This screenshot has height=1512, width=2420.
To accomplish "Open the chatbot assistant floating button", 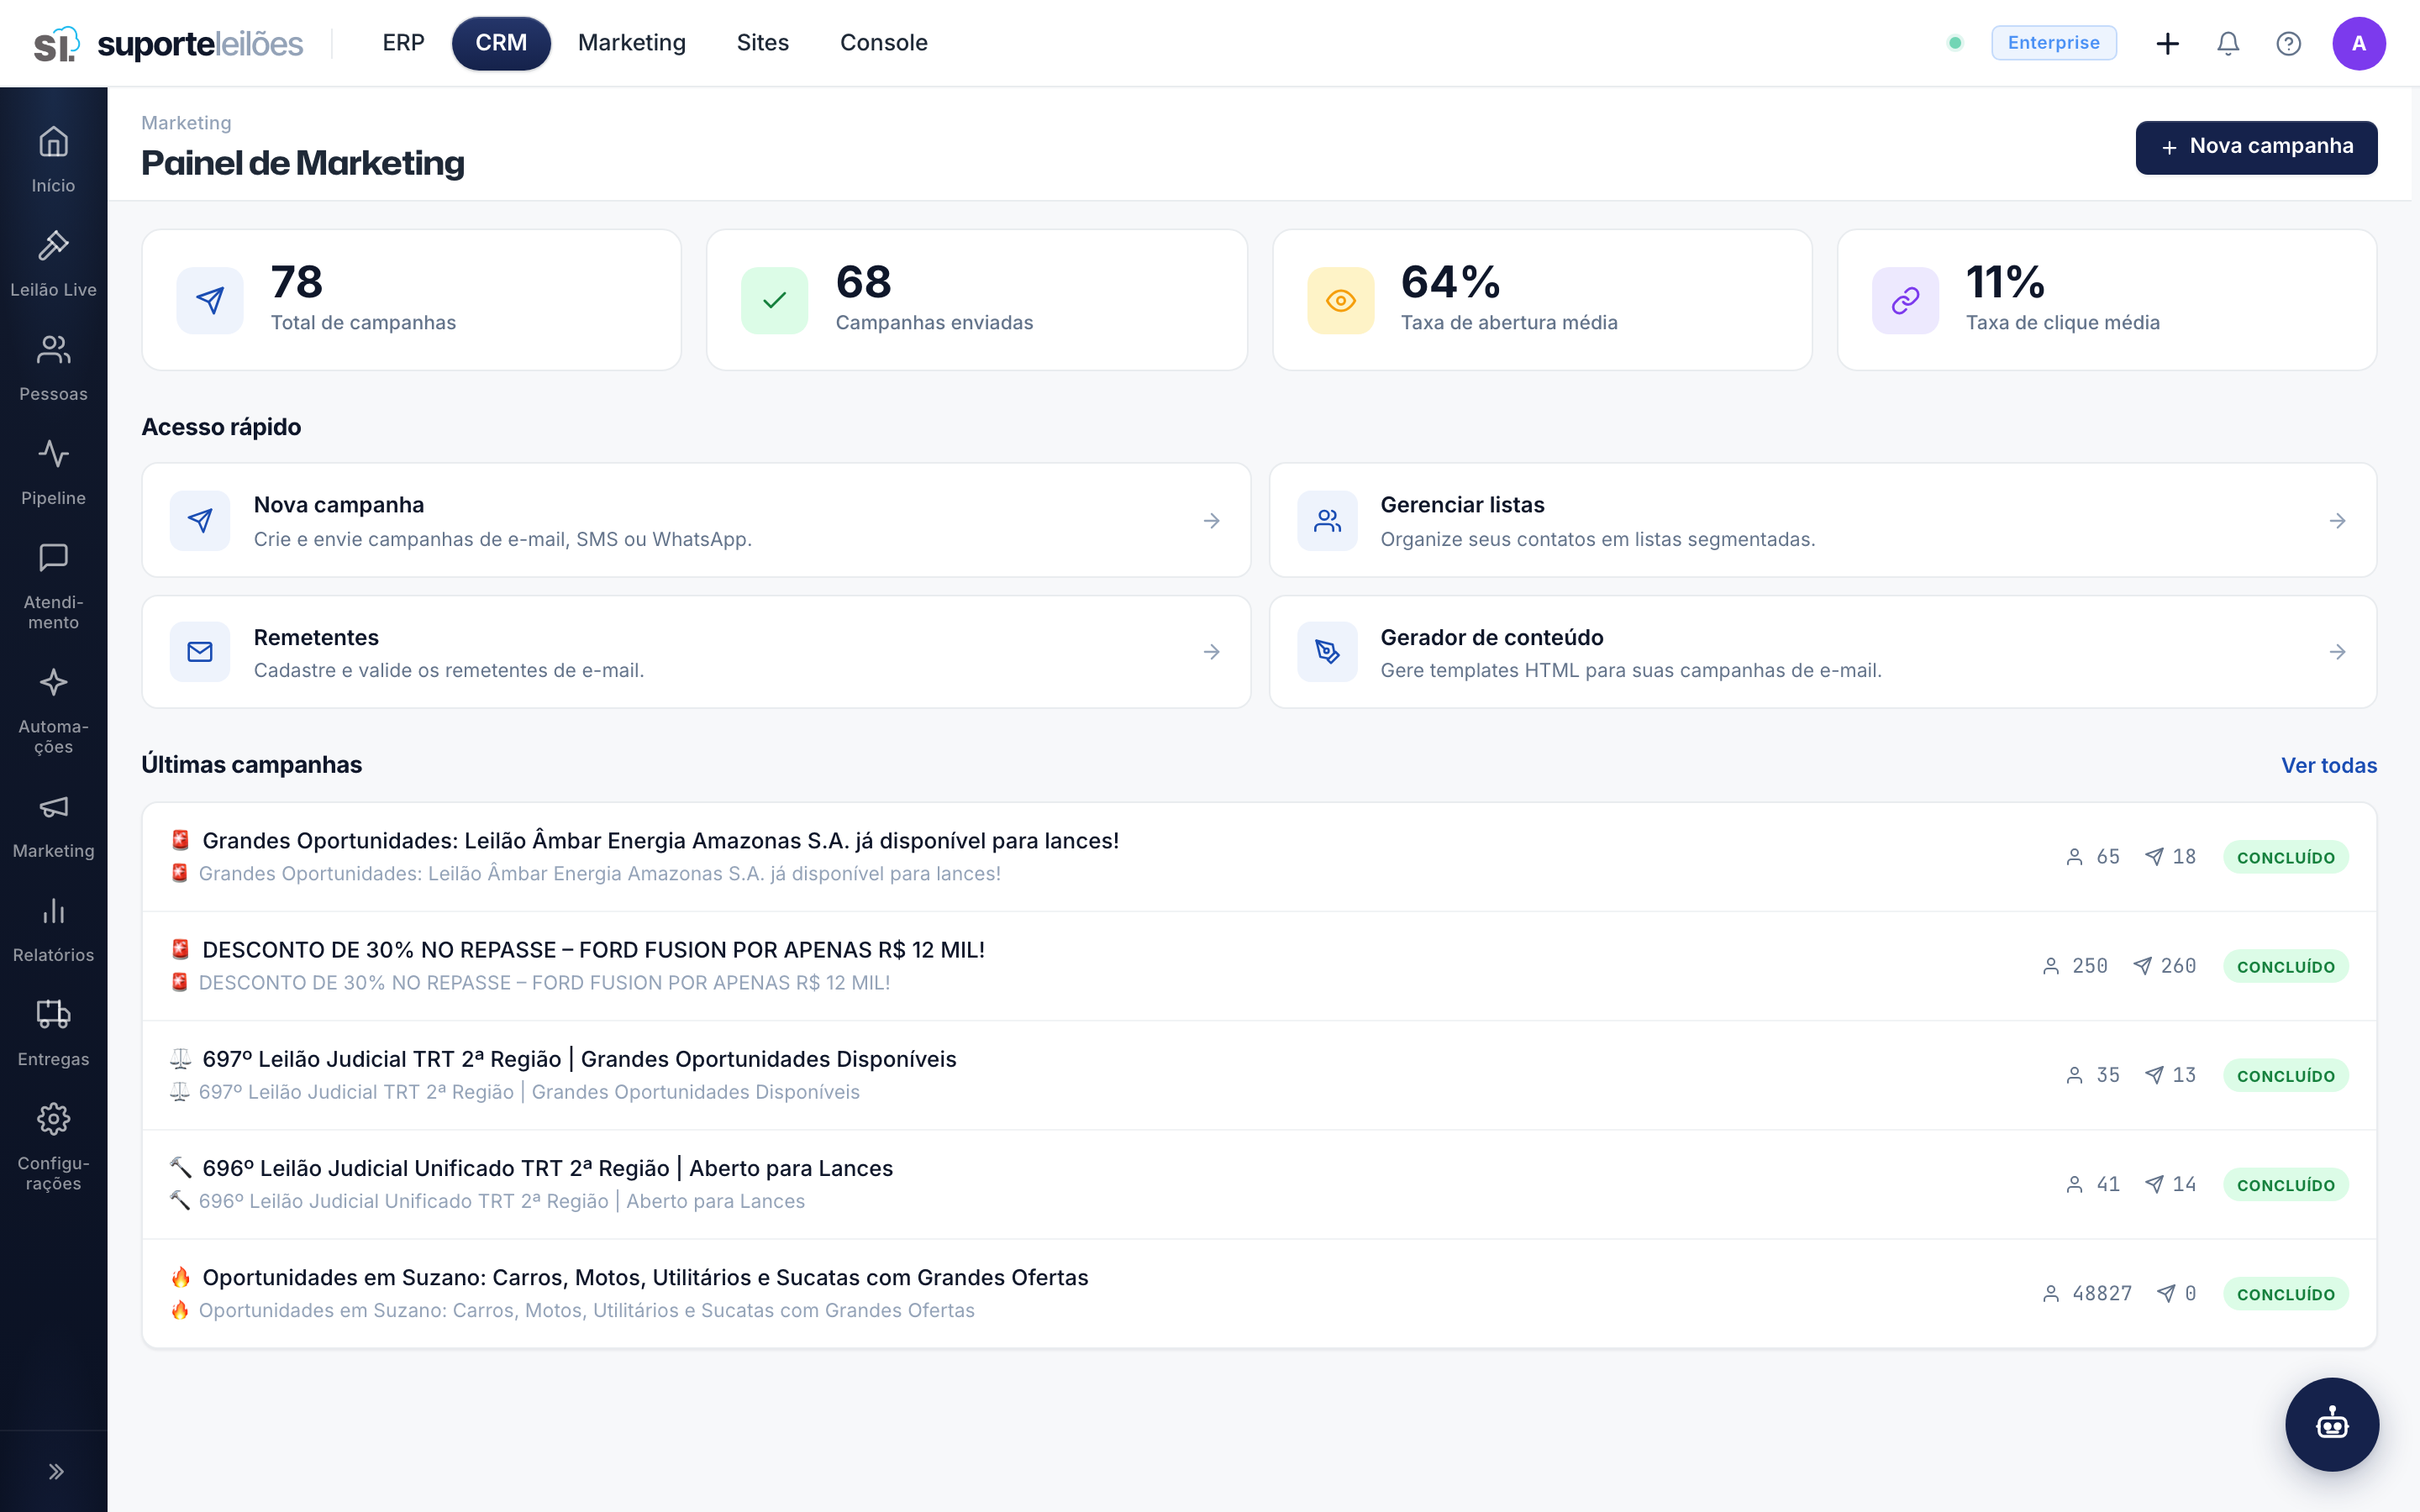I will tap(2332, 1424).
